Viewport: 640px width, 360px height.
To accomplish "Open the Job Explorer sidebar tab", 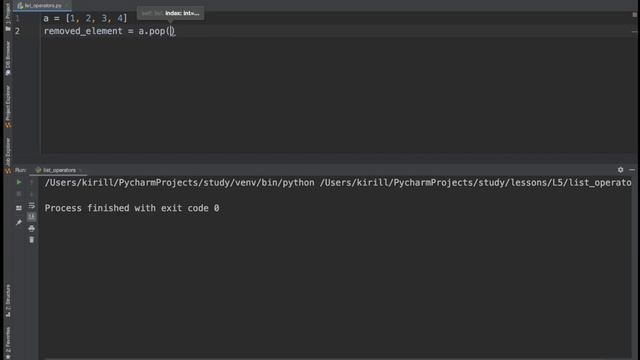I will [x=8, y=155].
